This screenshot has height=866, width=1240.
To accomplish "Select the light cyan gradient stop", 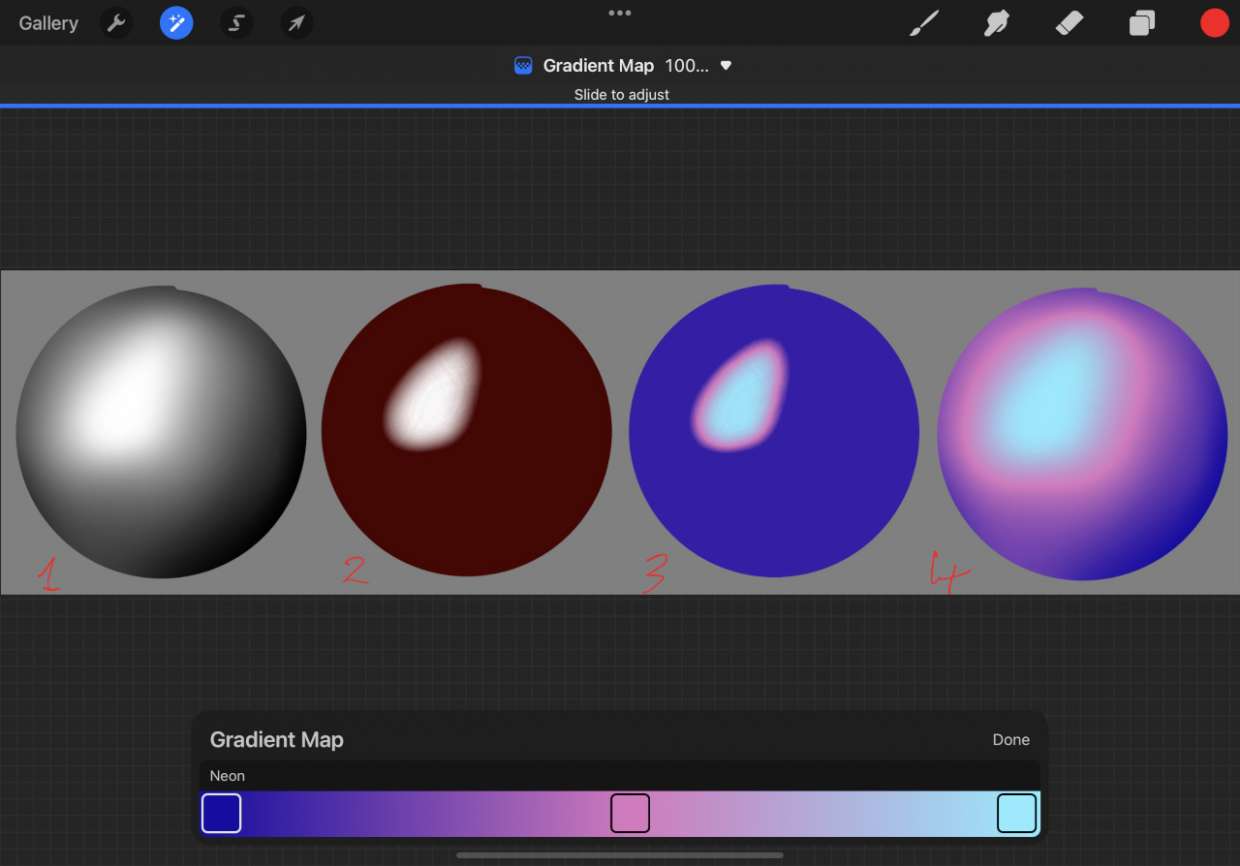I will [x=1016, y=813].
